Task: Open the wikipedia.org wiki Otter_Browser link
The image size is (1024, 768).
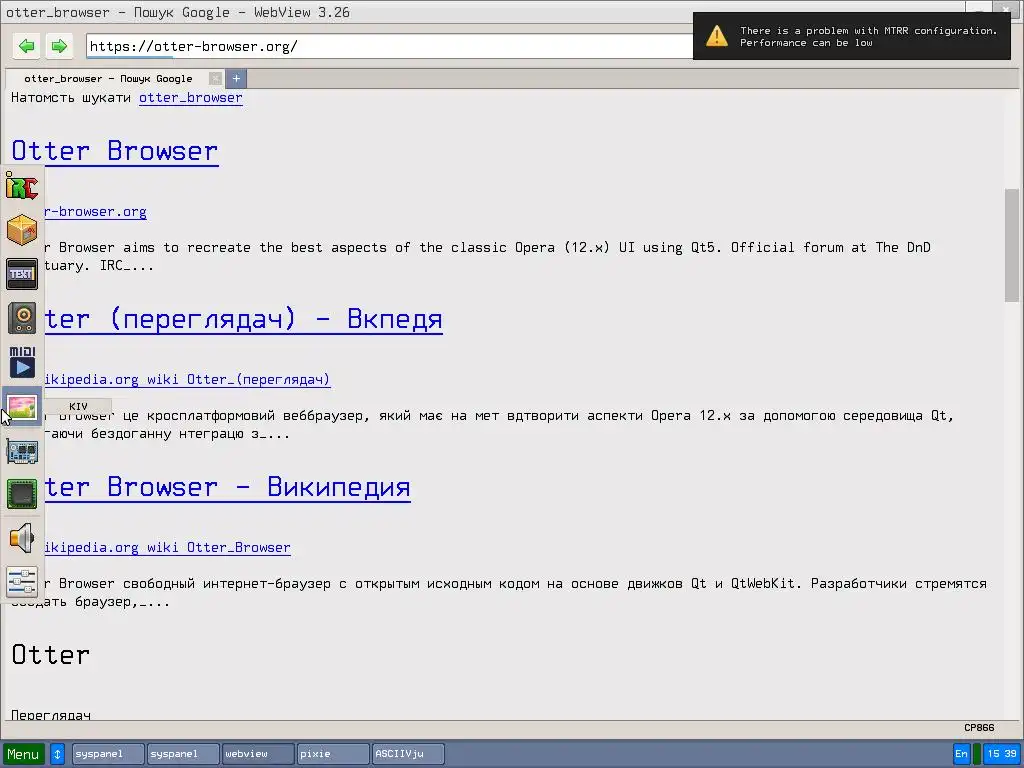Action: point(167,547)
